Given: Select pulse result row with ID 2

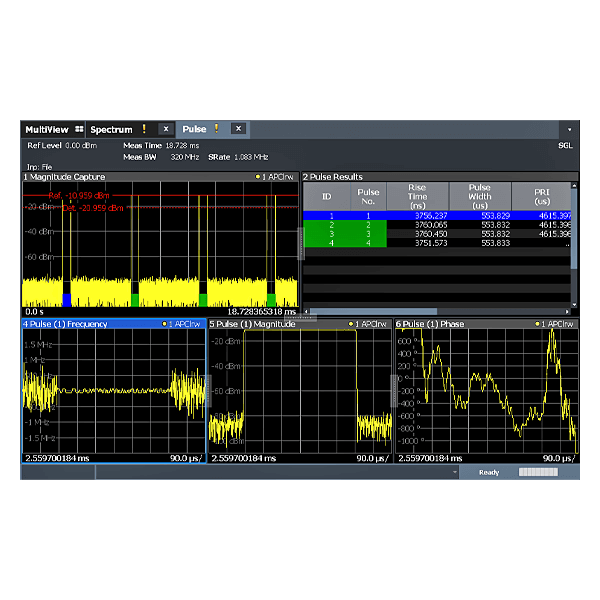Looking at the screenshot, I should [437, 225].
